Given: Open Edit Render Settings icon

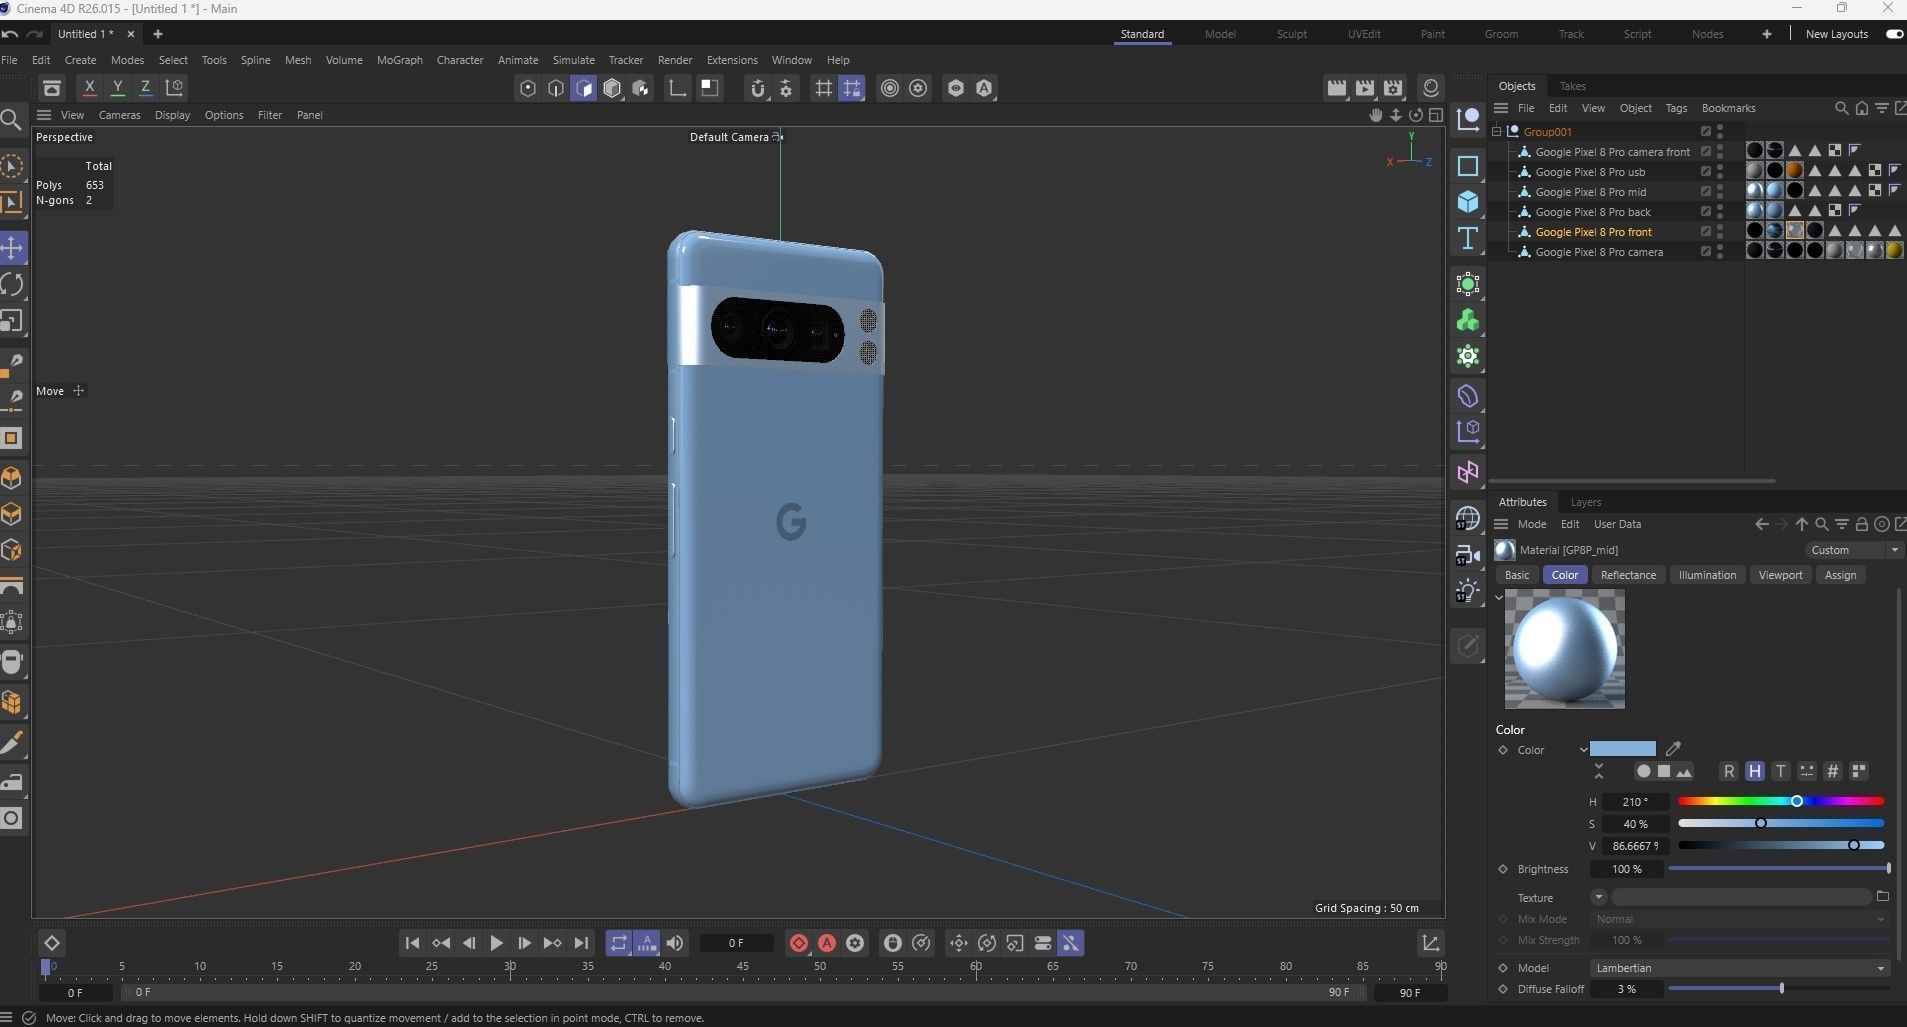Looking at the screenshot, I should pyautogui.click(x=1394, y=88).
